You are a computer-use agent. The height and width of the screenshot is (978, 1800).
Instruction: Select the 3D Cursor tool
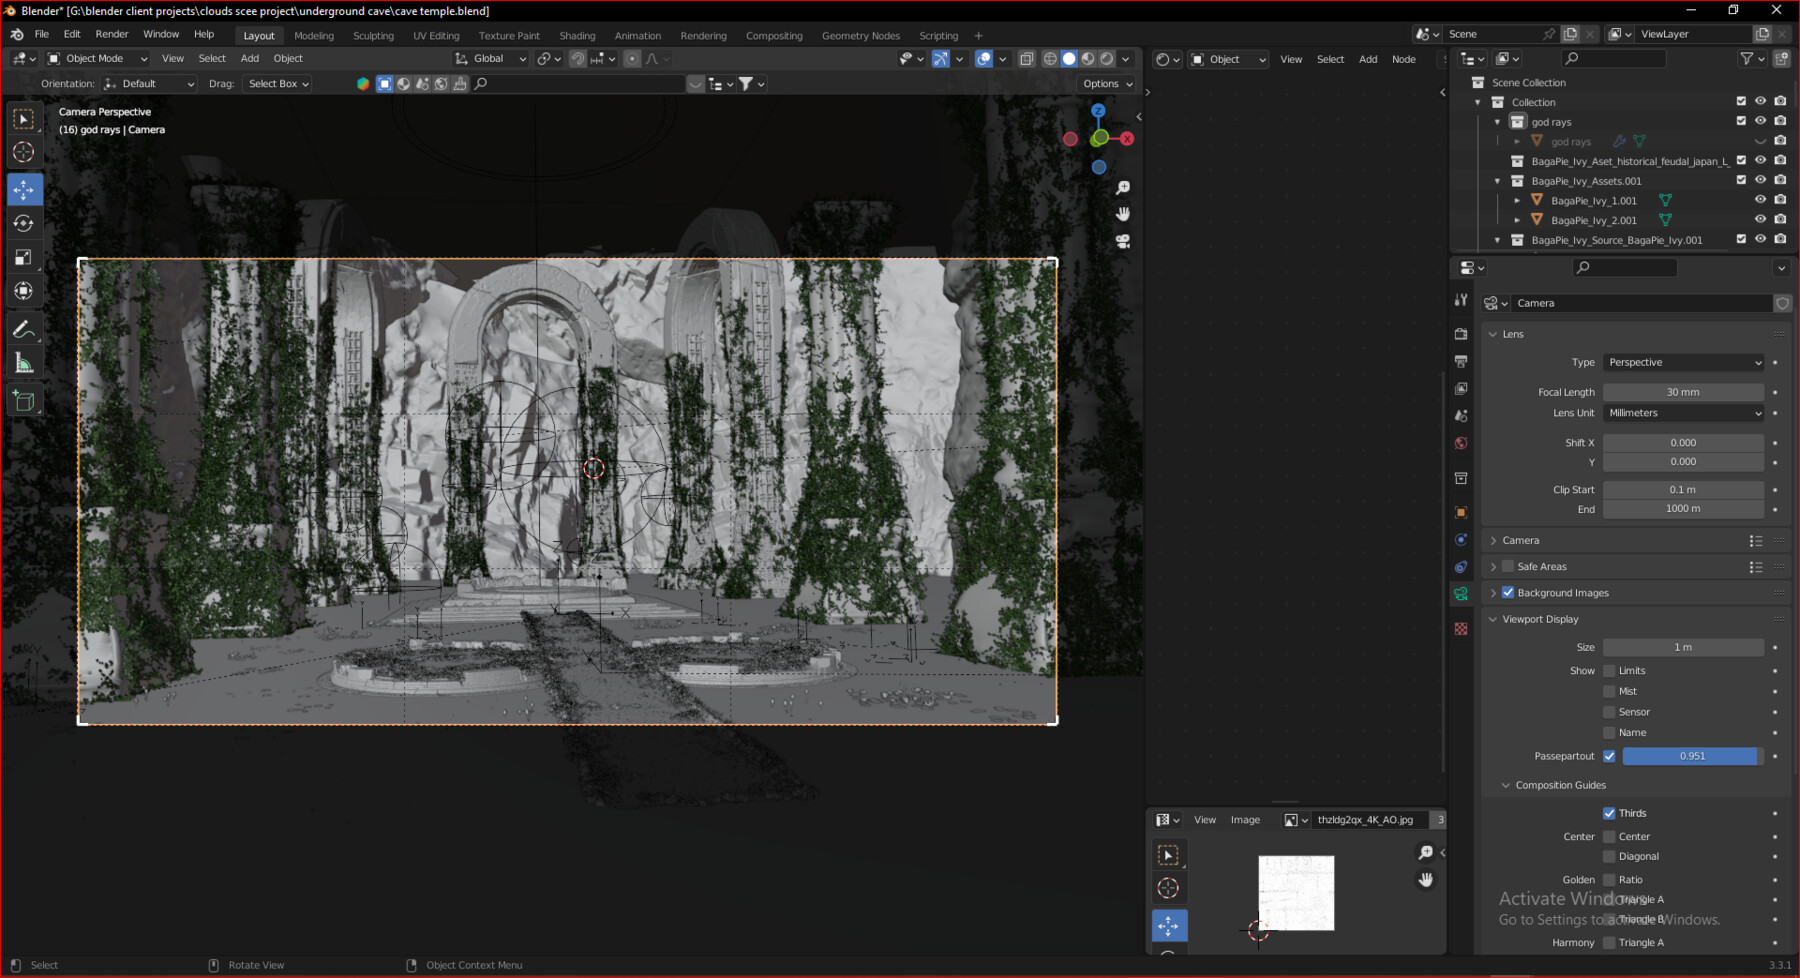24,152
